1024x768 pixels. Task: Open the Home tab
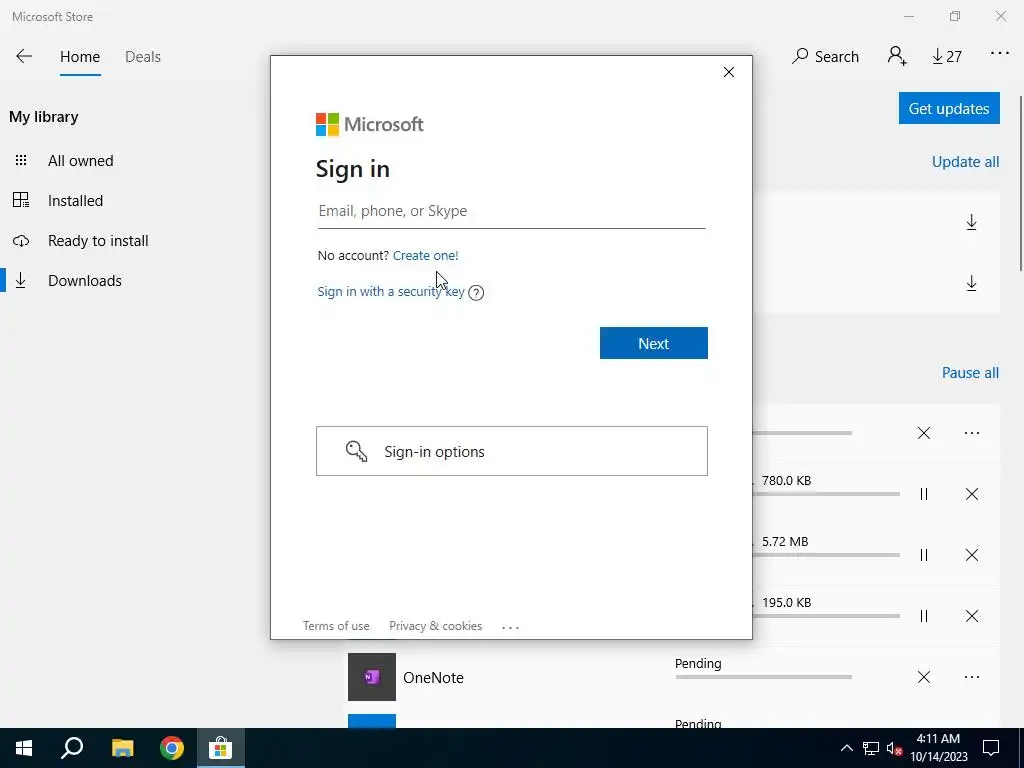pyautogui.click(x=80, y=57)
